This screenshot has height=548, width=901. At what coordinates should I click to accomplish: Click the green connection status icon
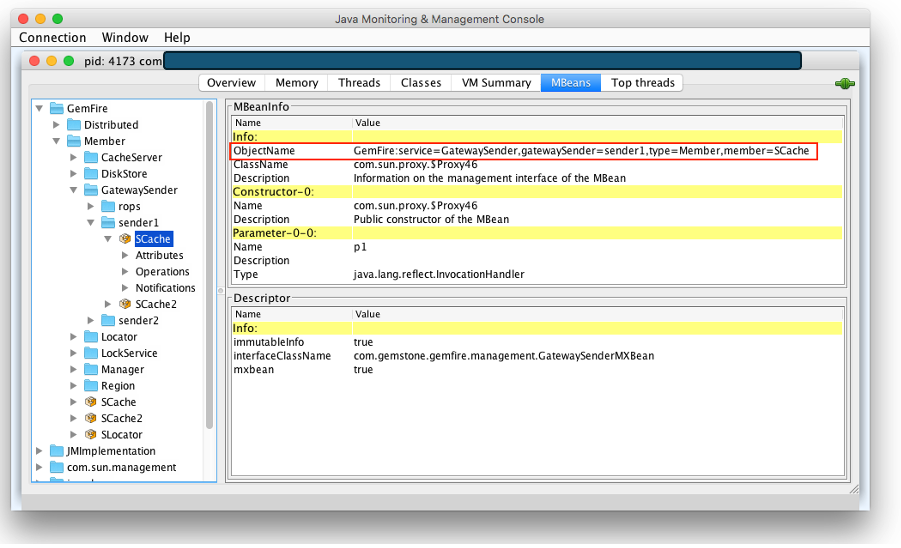(844, 84)
